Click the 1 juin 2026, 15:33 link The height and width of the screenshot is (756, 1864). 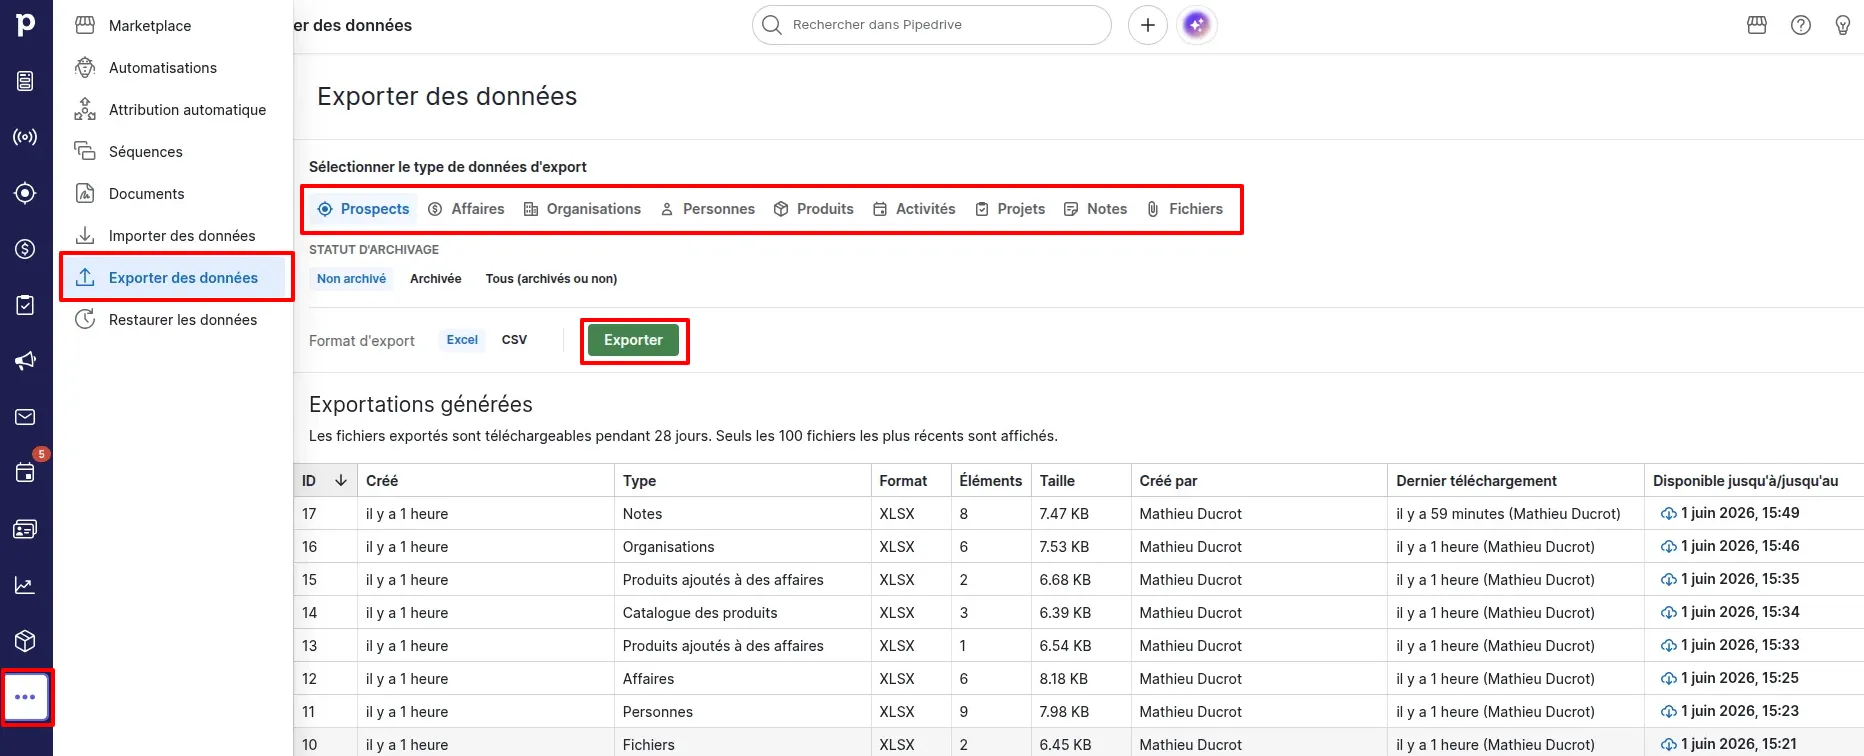click(x=1739, y=645)
